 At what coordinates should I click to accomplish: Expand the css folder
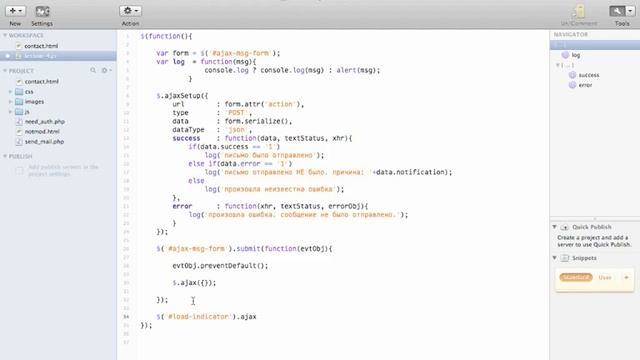[10, 92]
